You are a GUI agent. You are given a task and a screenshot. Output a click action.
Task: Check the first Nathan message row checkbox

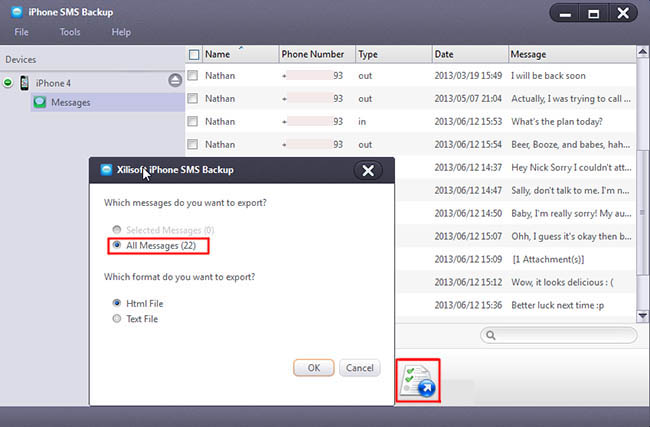click(194, 75)
